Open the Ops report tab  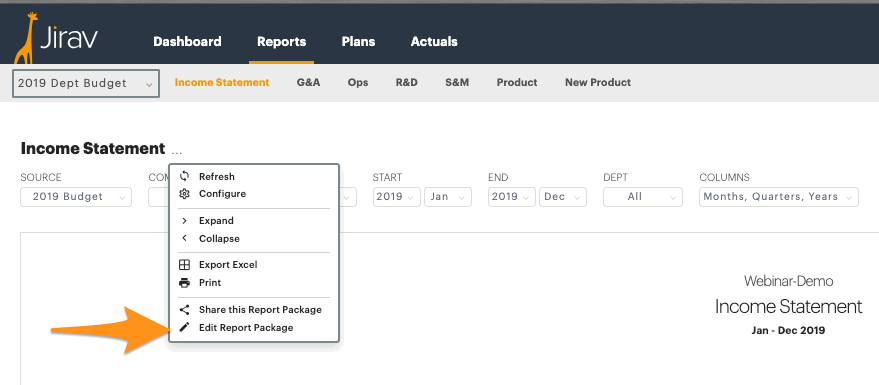click(358, 82)
